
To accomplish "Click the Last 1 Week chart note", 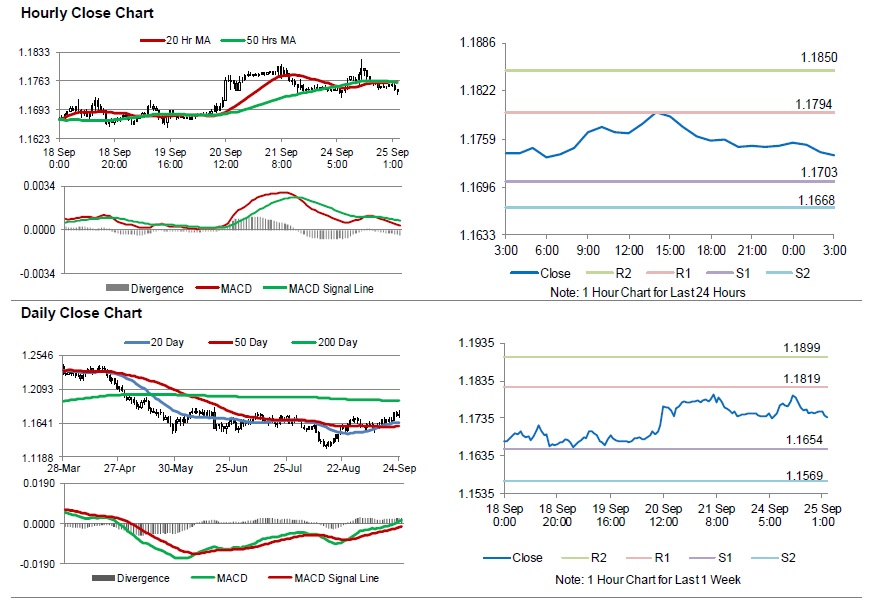I will (648, 580).
